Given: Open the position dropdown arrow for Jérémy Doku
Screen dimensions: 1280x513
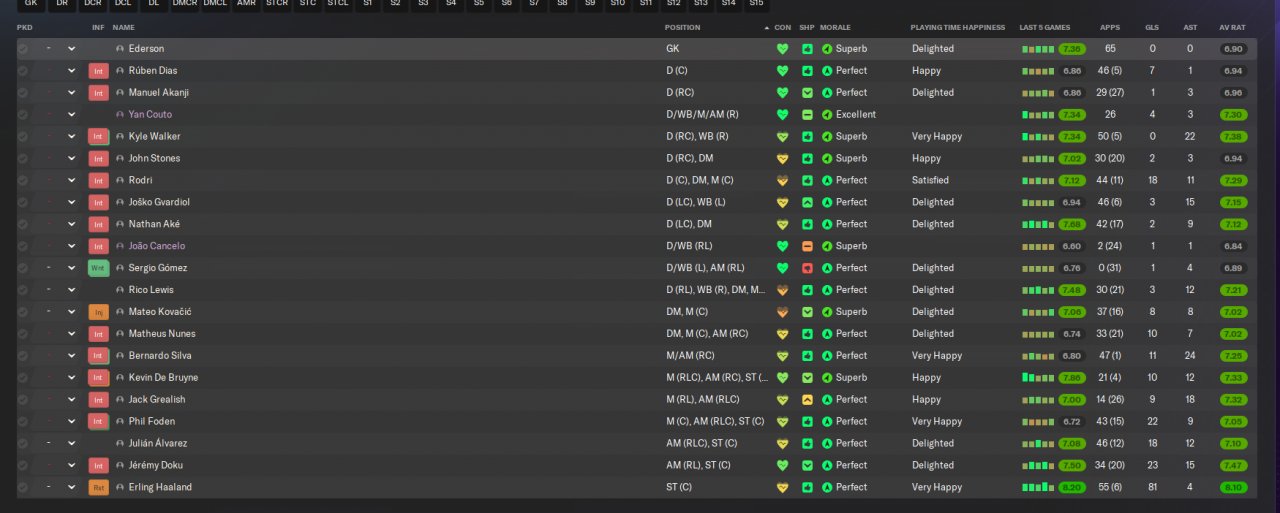Looking at the screenshot, I should 71,465.
